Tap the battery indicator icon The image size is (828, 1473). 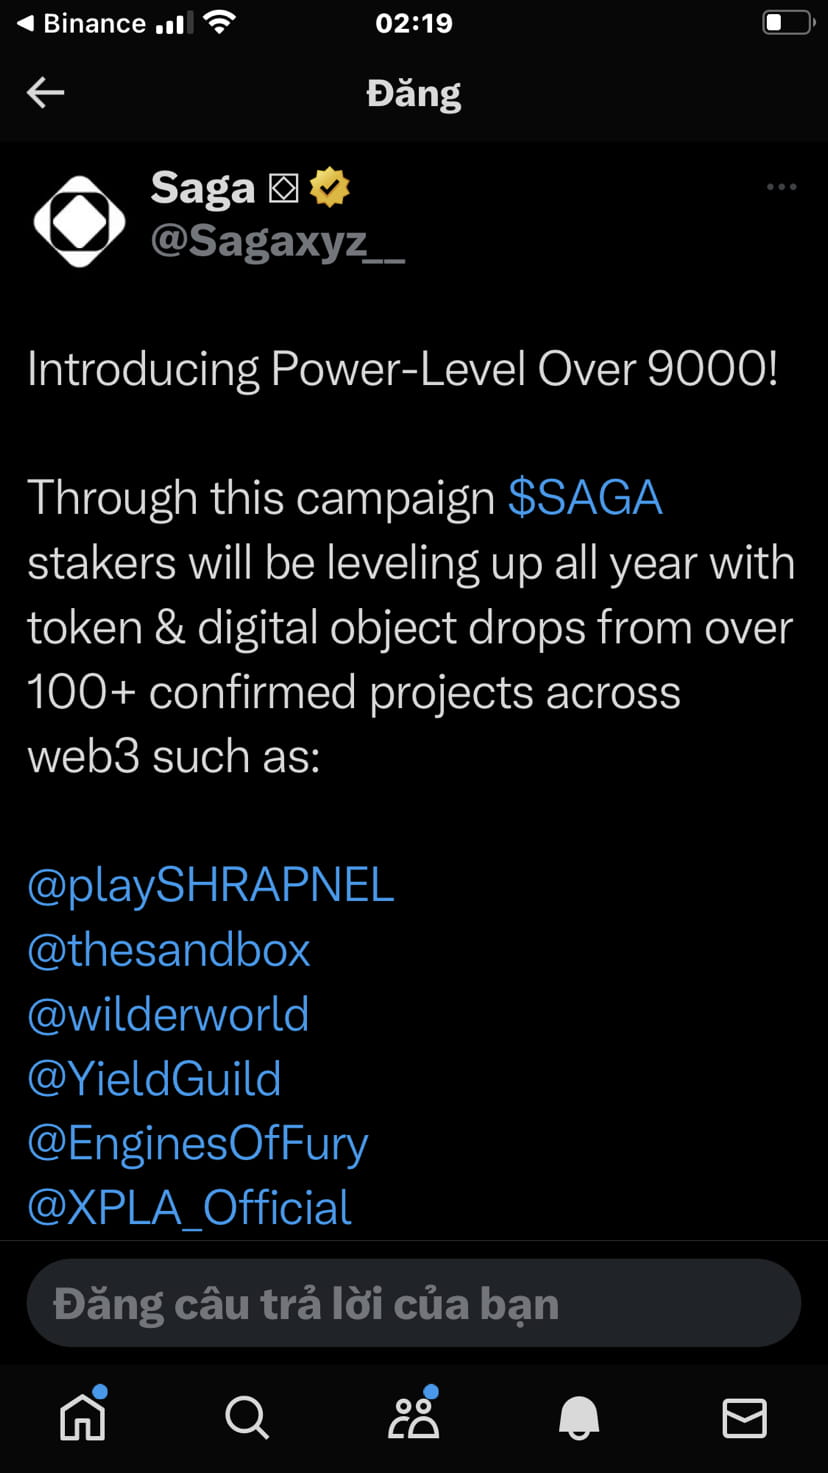787,22
